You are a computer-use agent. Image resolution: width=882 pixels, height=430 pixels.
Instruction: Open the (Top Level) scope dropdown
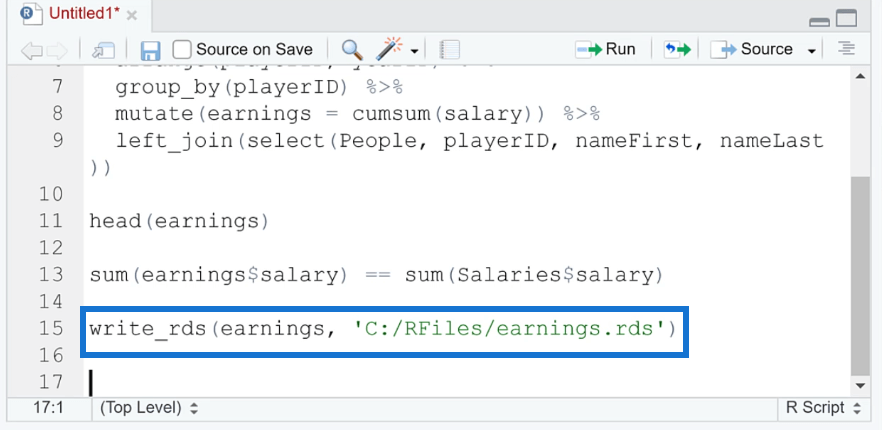click(x=148, y=408)
